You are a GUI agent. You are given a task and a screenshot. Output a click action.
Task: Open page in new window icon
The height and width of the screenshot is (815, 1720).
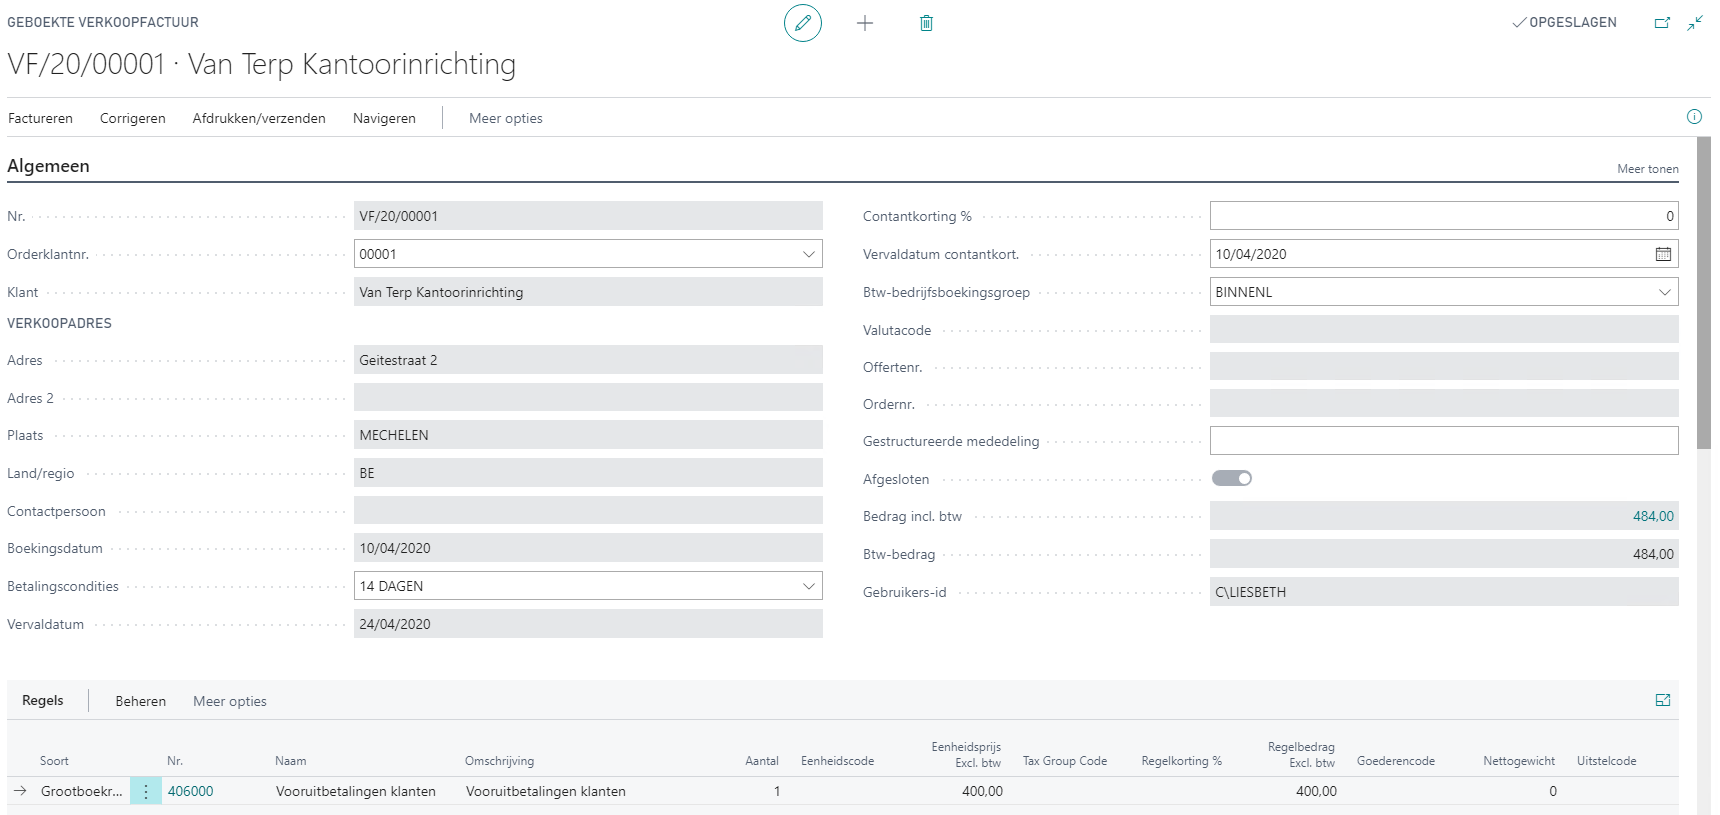[x=1662, y=23]
